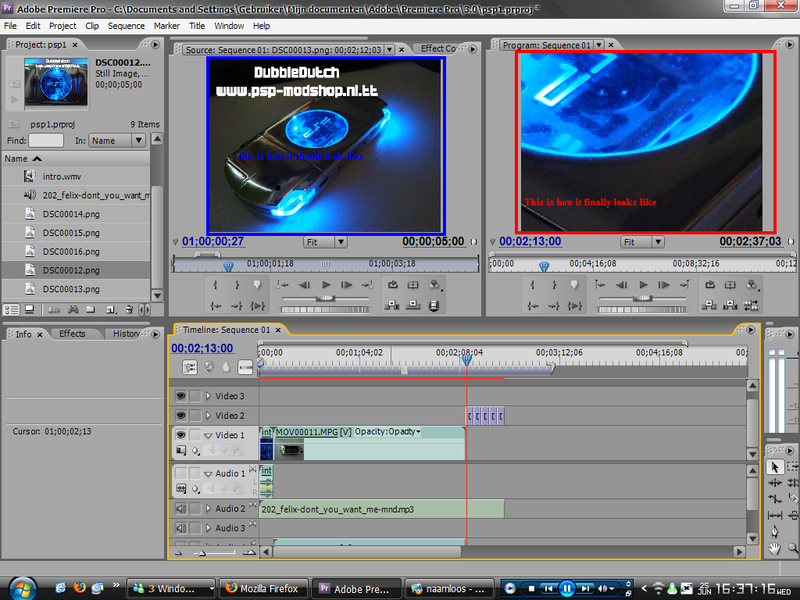Viewport: 800px width, 600px height.
Task: Click the Extract button in Program monitor
Action: pos(730,305)
